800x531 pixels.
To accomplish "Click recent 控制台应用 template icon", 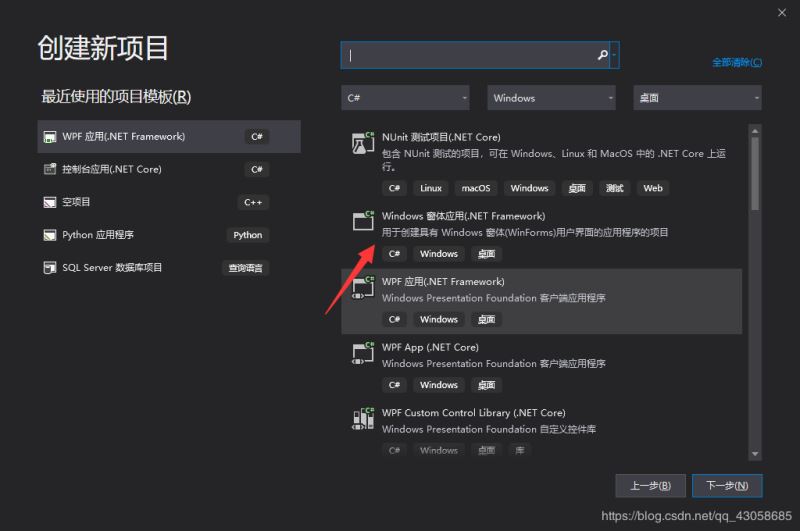I will [x=49, y=169].
